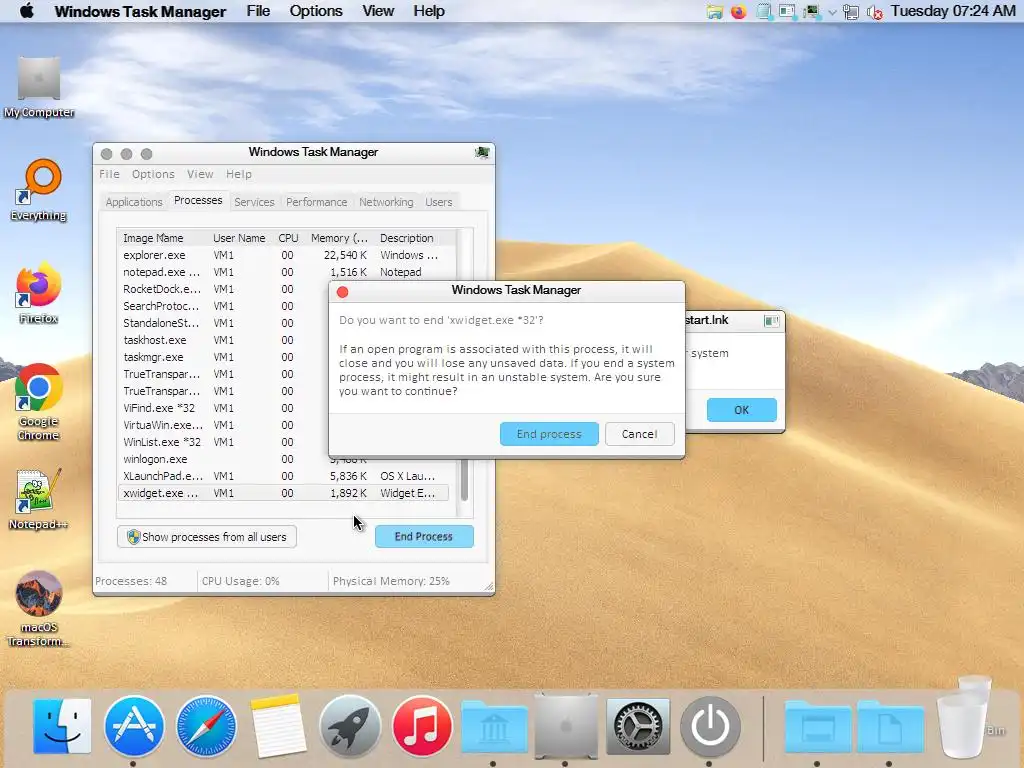The image size is (1024, 768).
Task: Select notepad.exe process row
Action: pyautogui.click(x=283, y=272)
